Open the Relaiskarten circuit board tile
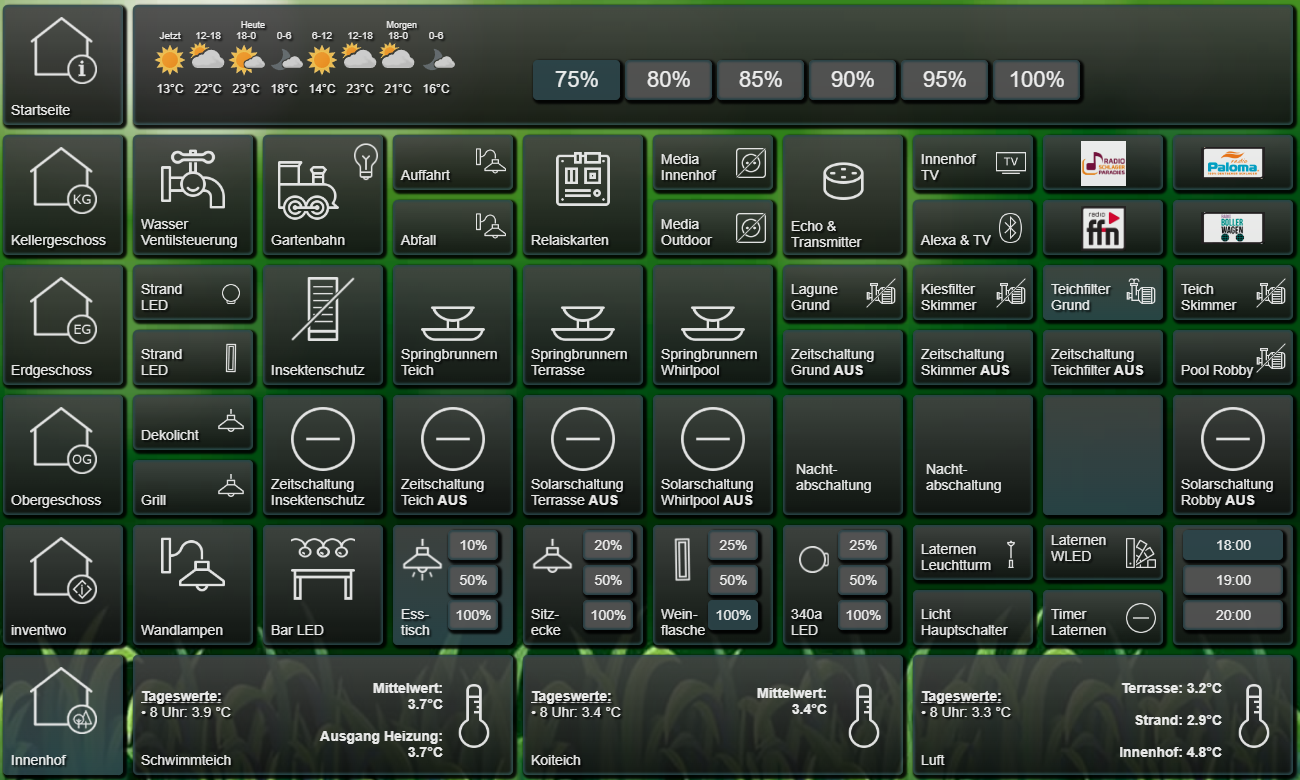This screenshot has width=1300, height=780. coord(583,196)
